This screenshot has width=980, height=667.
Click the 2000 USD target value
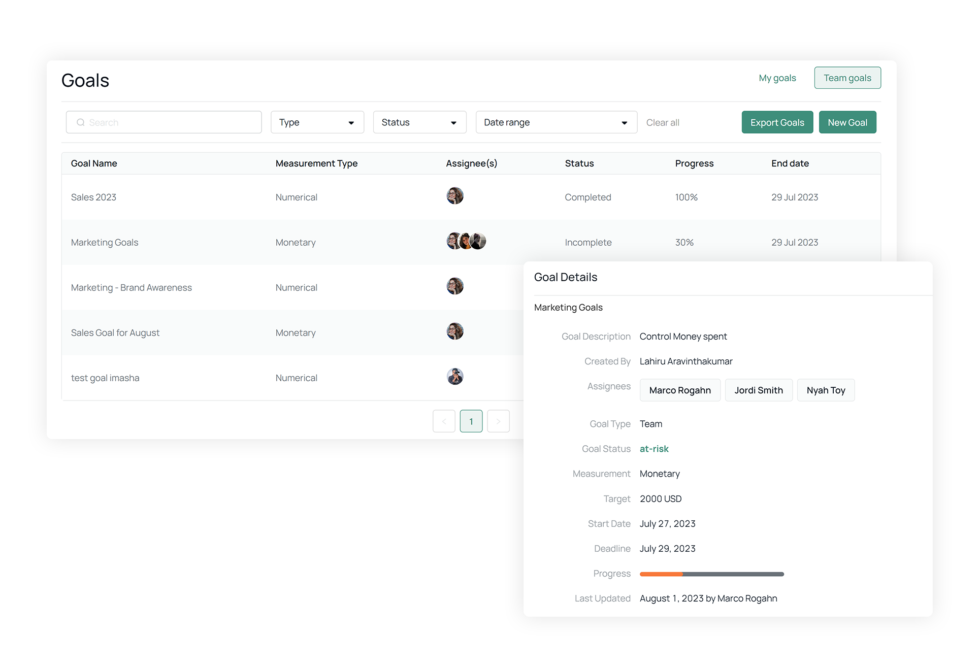coord(661,499)
